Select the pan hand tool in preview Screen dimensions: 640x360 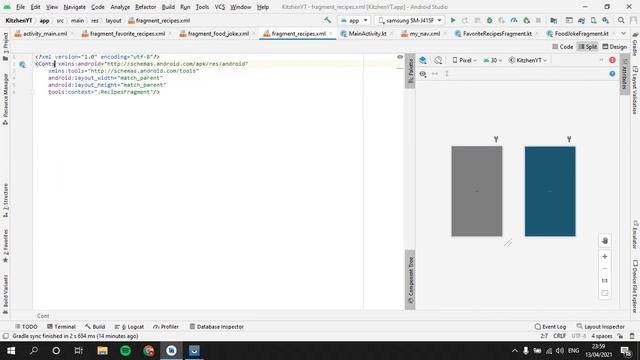point(605,241)
